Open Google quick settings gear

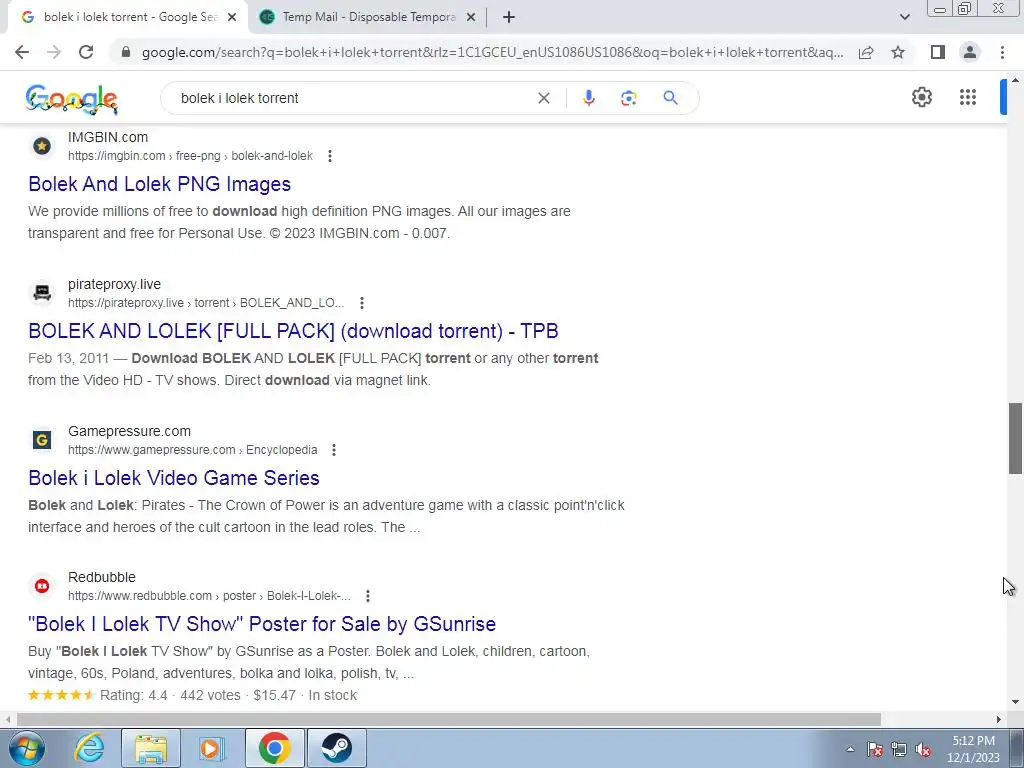pyautogui.click(x=921, y=97)
